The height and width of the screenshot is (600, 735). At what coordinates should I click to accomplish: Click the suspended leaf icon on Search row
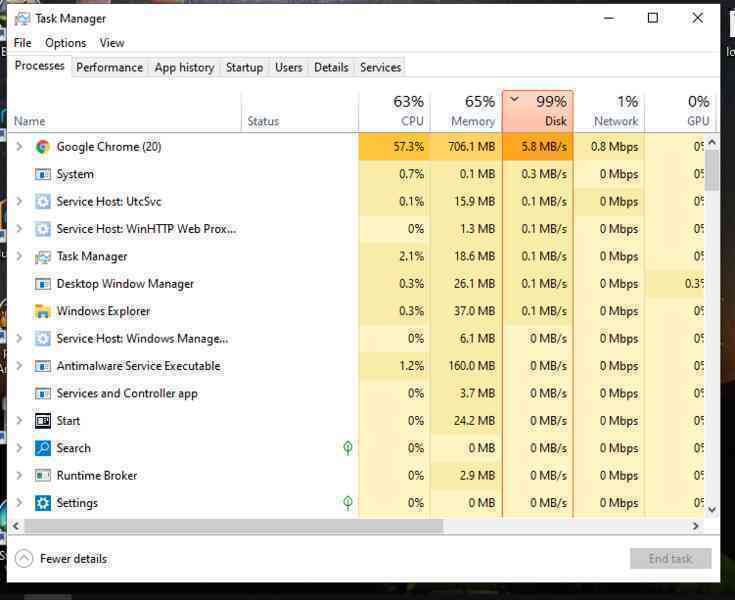pos(348,448)
